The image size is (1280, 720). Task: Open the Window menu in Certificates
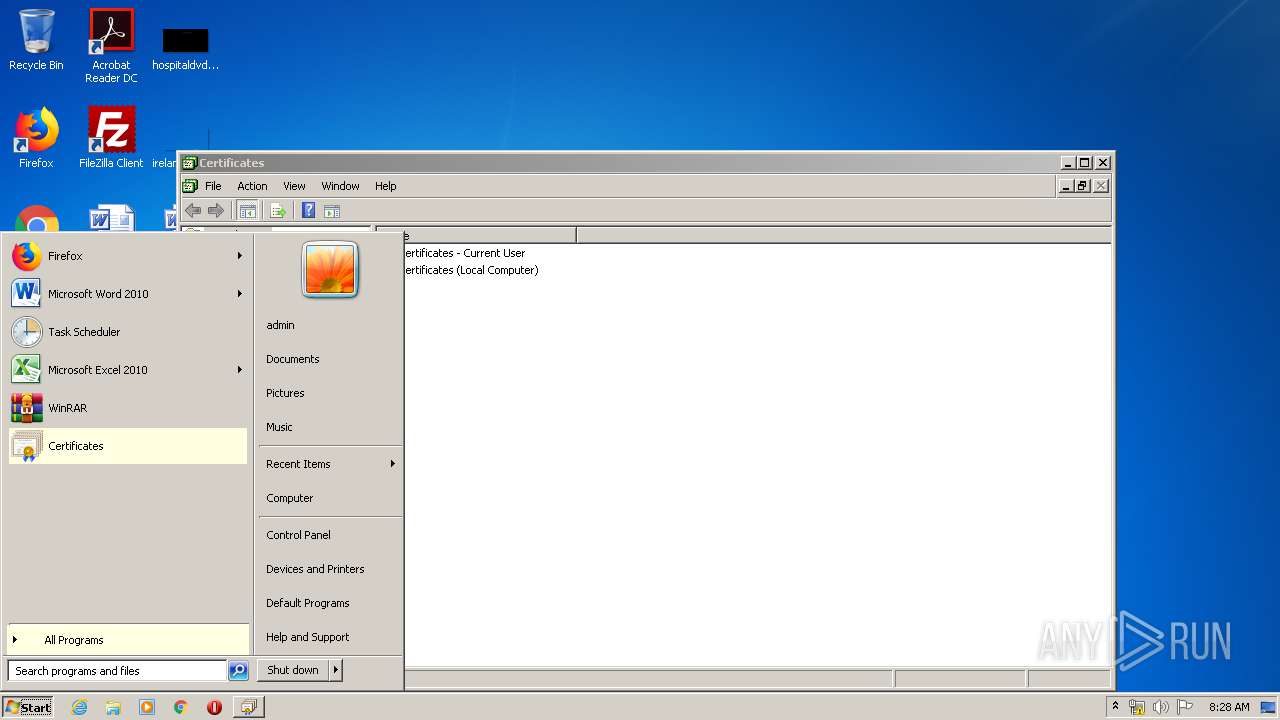340,186
